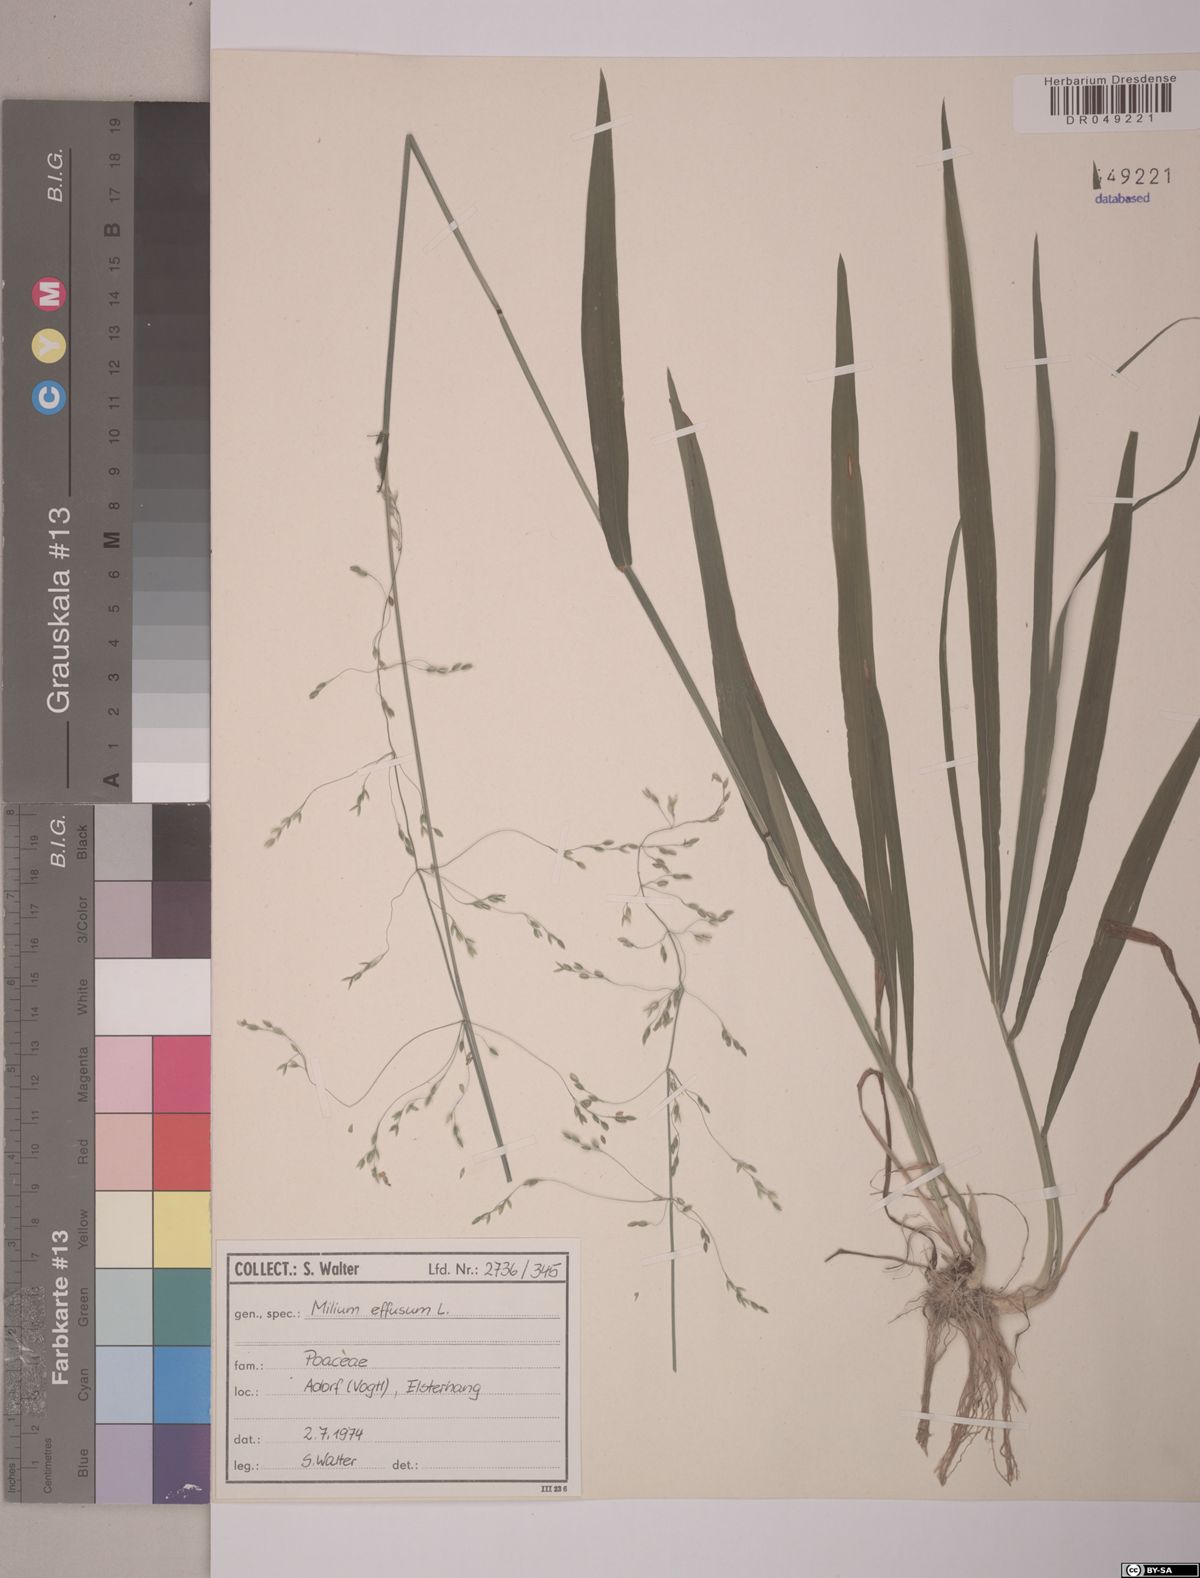Click the blue 'databased' stamp
This screenshot has height=1578, width=1200.
1121,198
